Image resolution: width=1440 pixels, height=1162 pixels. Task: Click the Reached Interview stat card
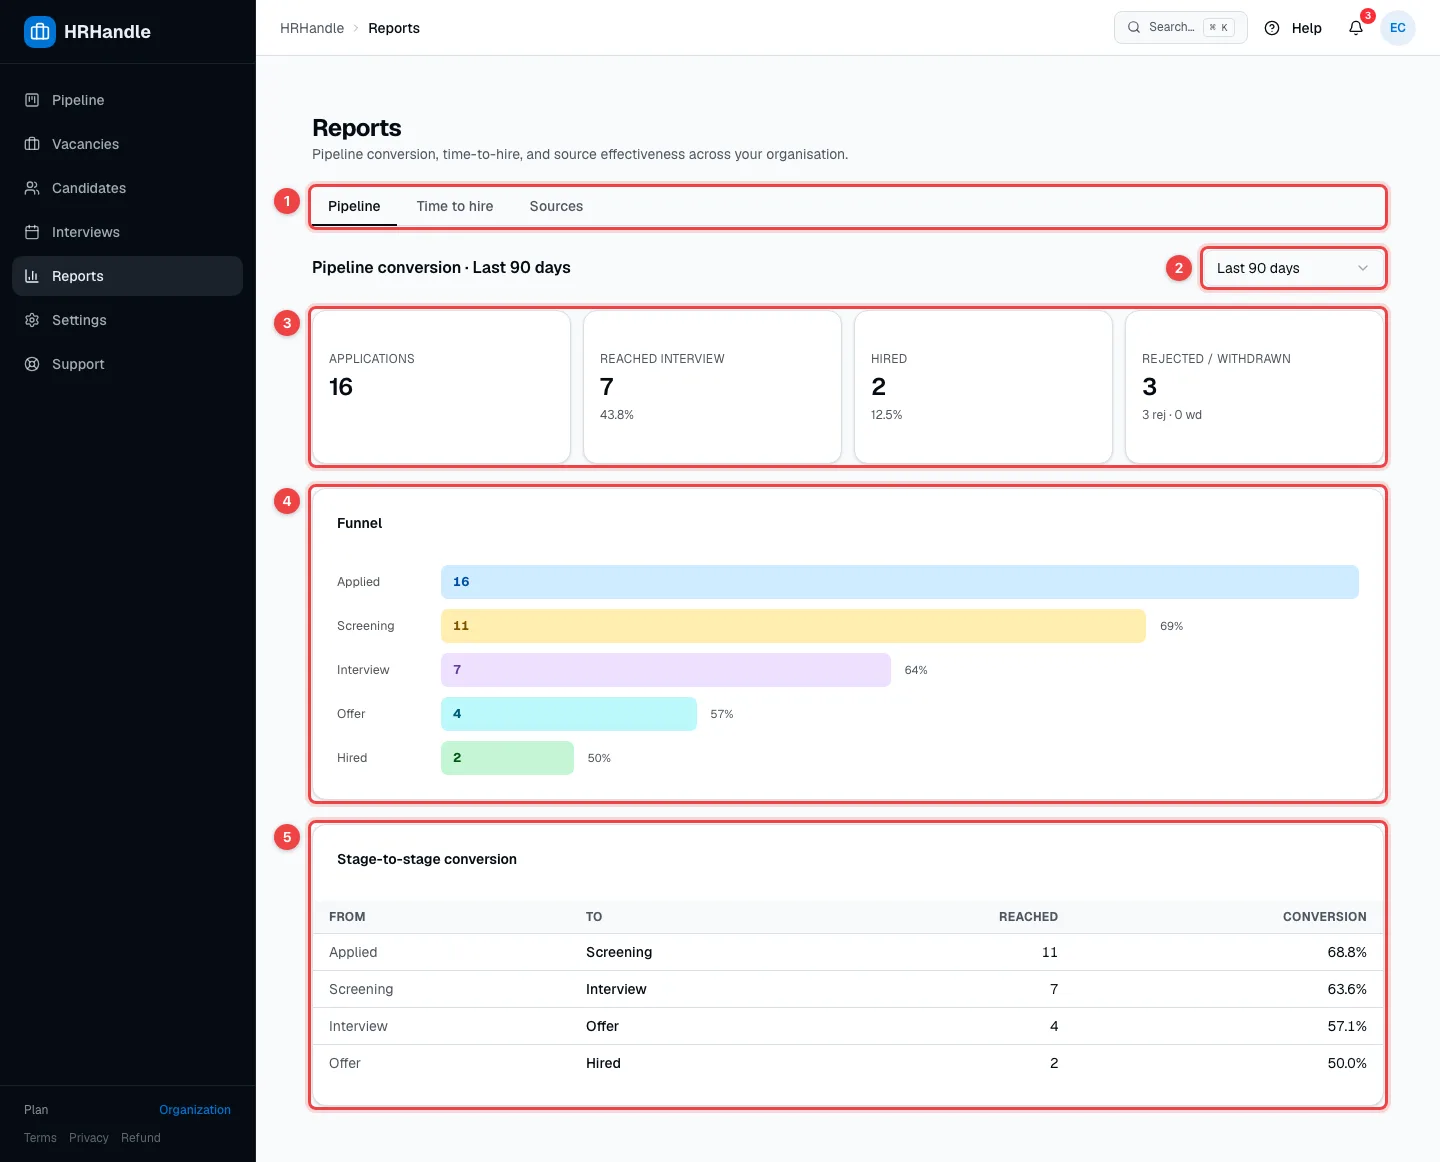tap(712, 387)
